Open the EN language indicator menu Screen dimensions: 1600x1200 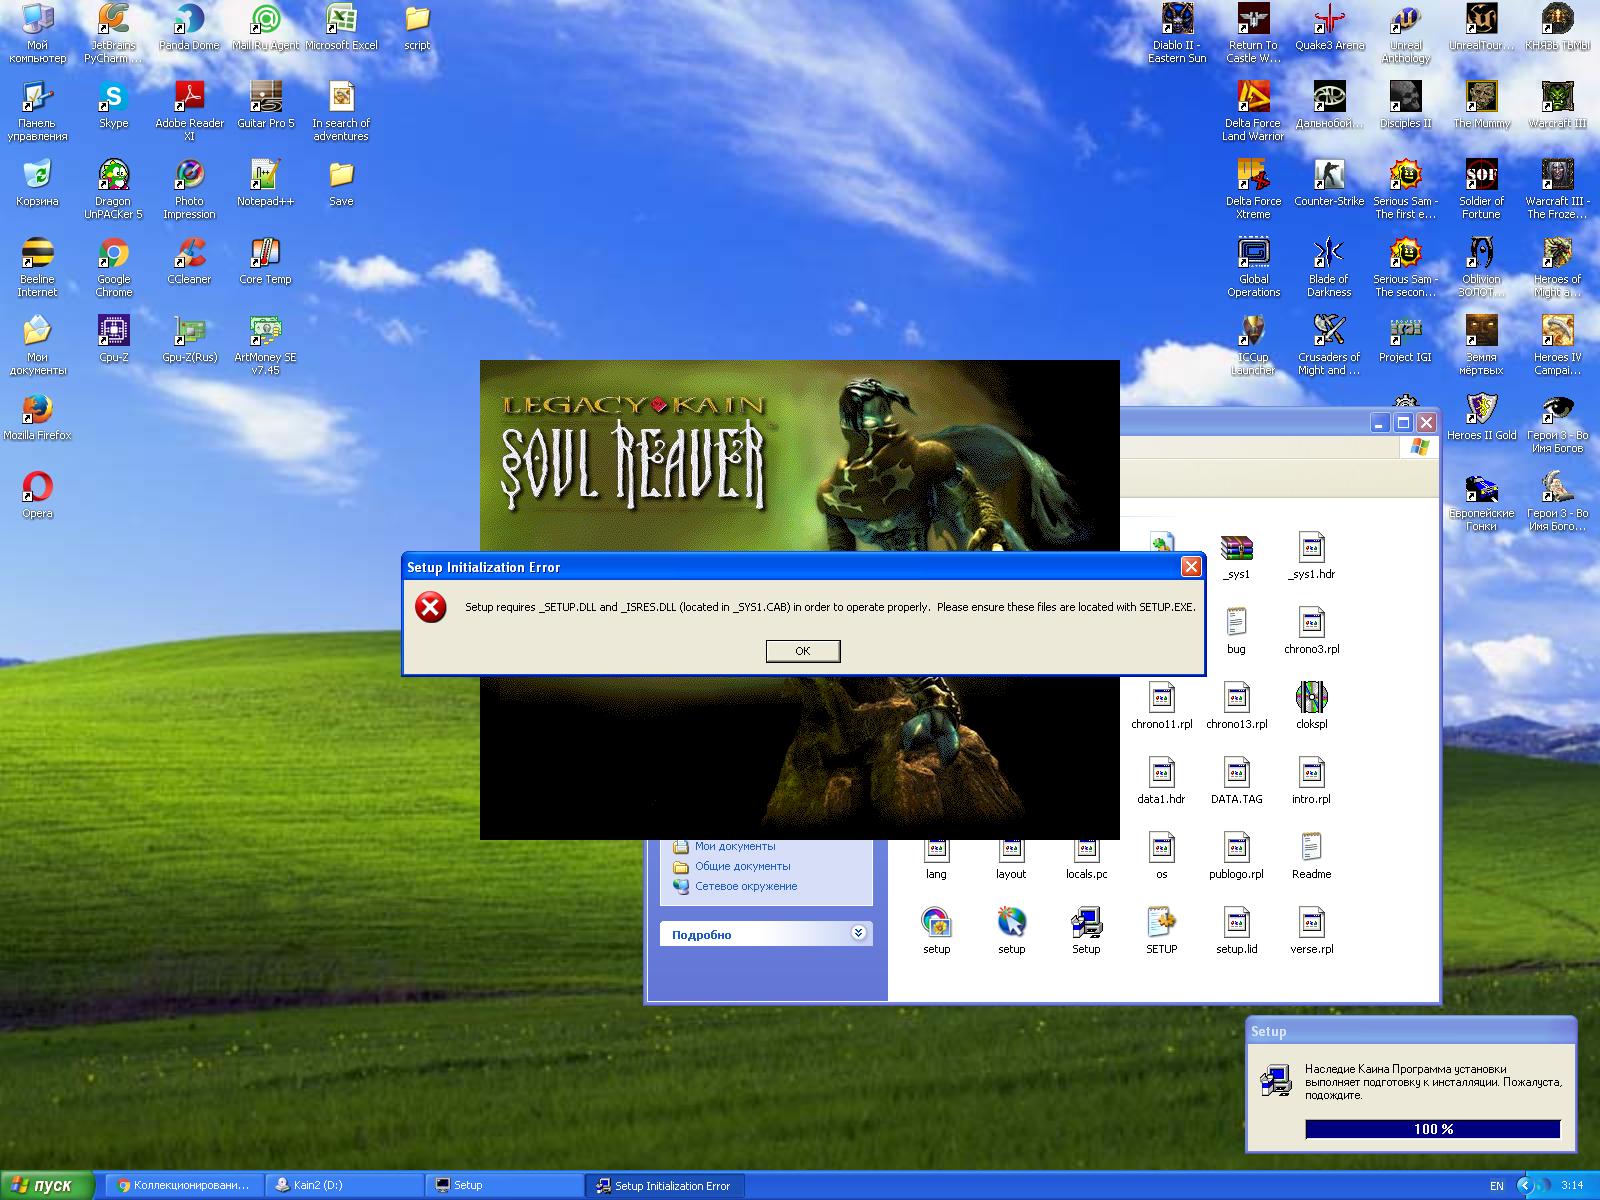pyautogui.click(x=1496, y=1186)
